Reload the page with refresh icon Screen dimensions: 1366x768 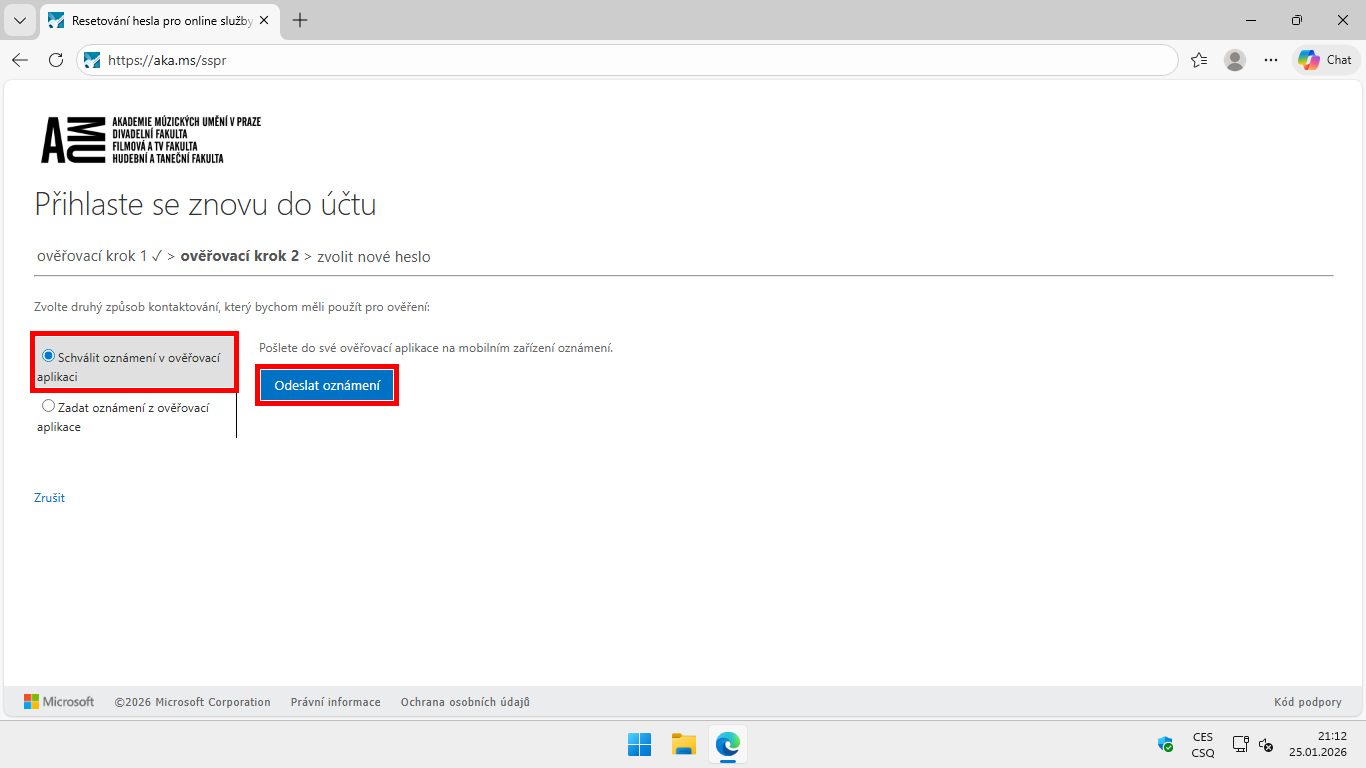click(x=56, y=60)
